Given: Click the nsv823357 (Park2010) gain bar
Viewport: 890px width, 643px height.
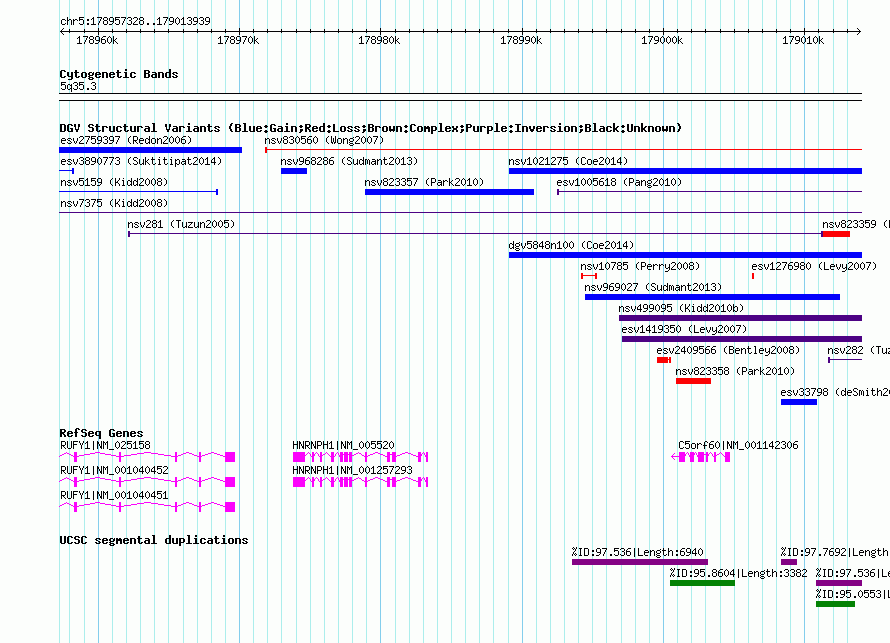Looking at the screenshot, I should [450, 192].
